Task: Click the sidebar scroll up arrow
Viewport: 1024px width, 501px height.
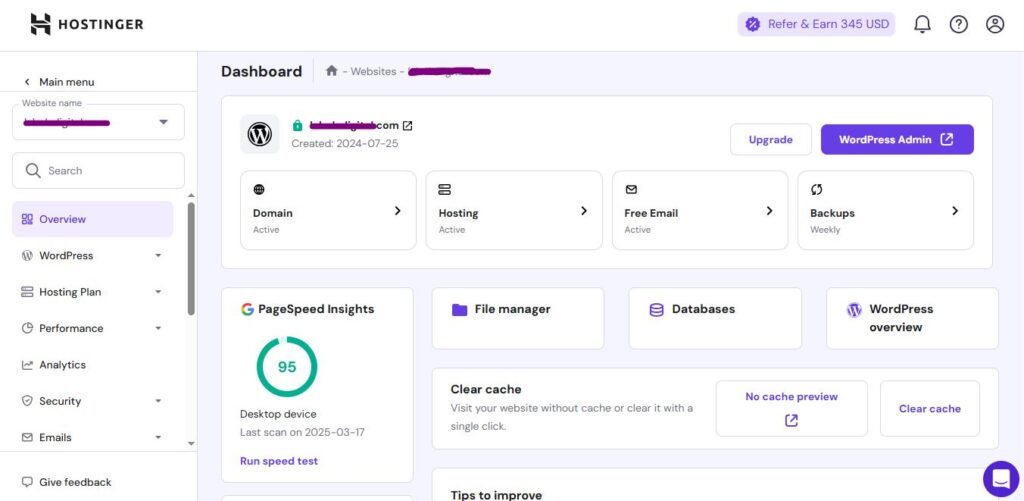Action: tap(191, 195)
